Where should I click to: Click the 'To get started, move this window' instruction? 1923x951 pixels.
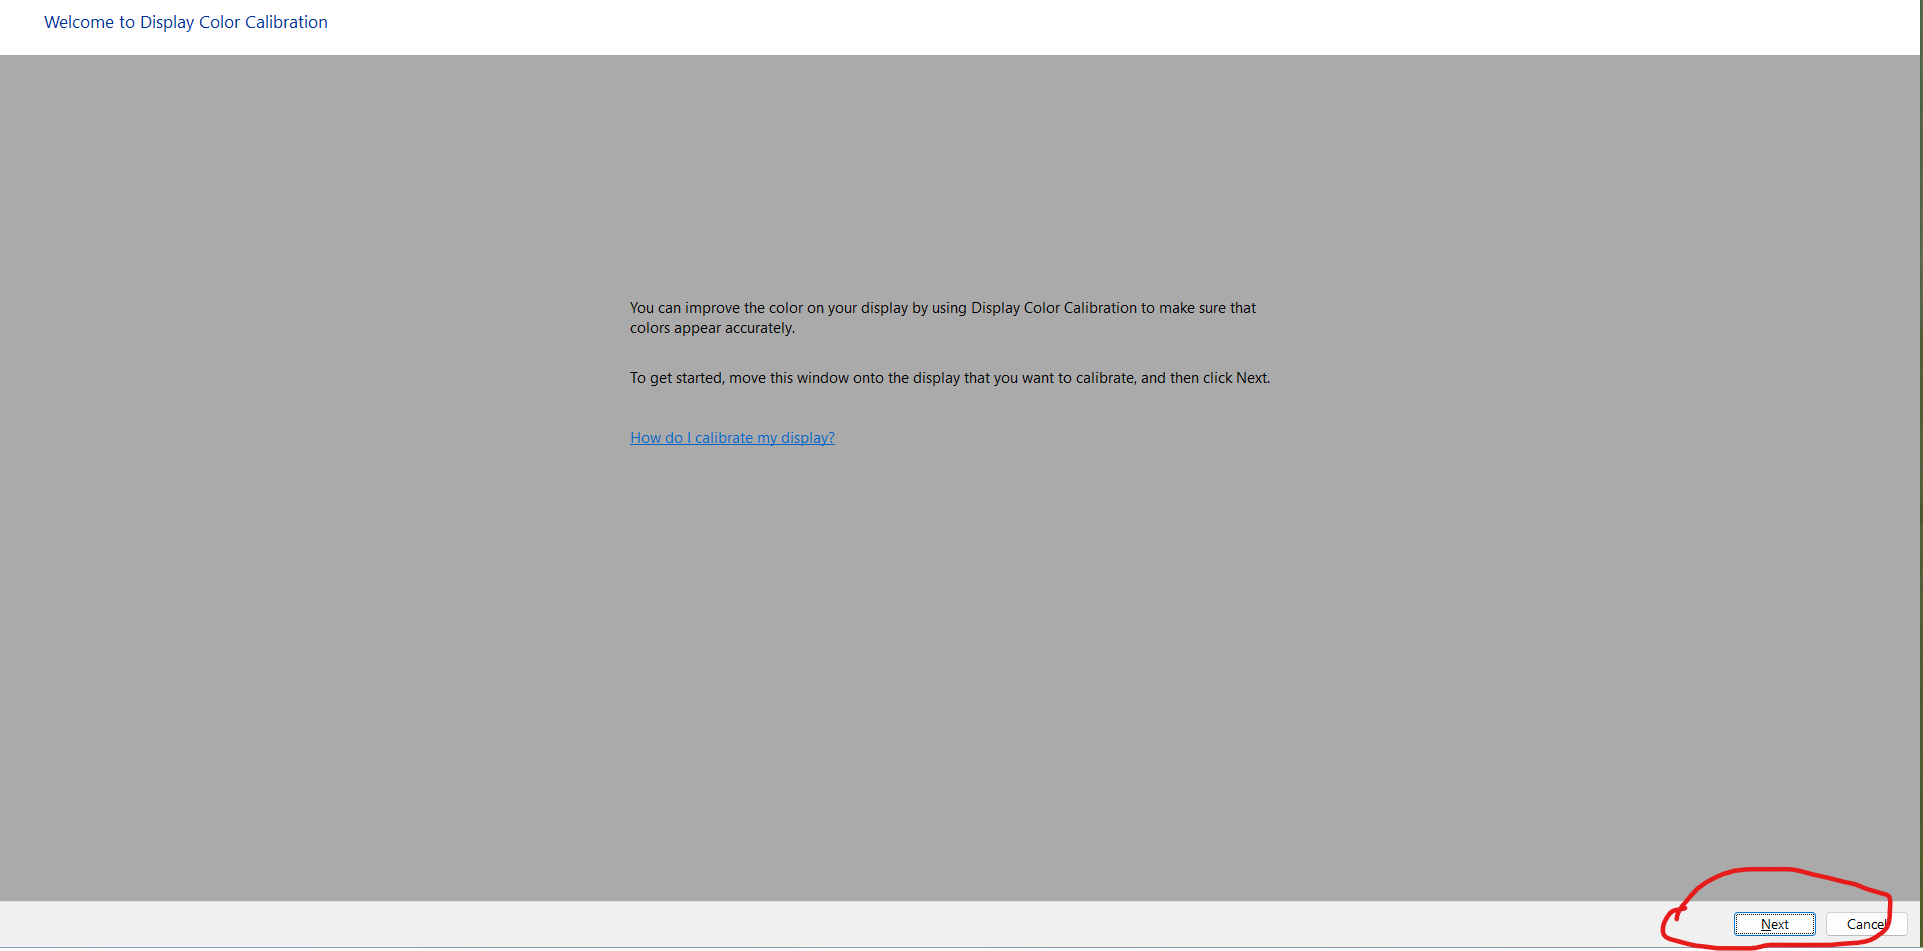(950, 378)
